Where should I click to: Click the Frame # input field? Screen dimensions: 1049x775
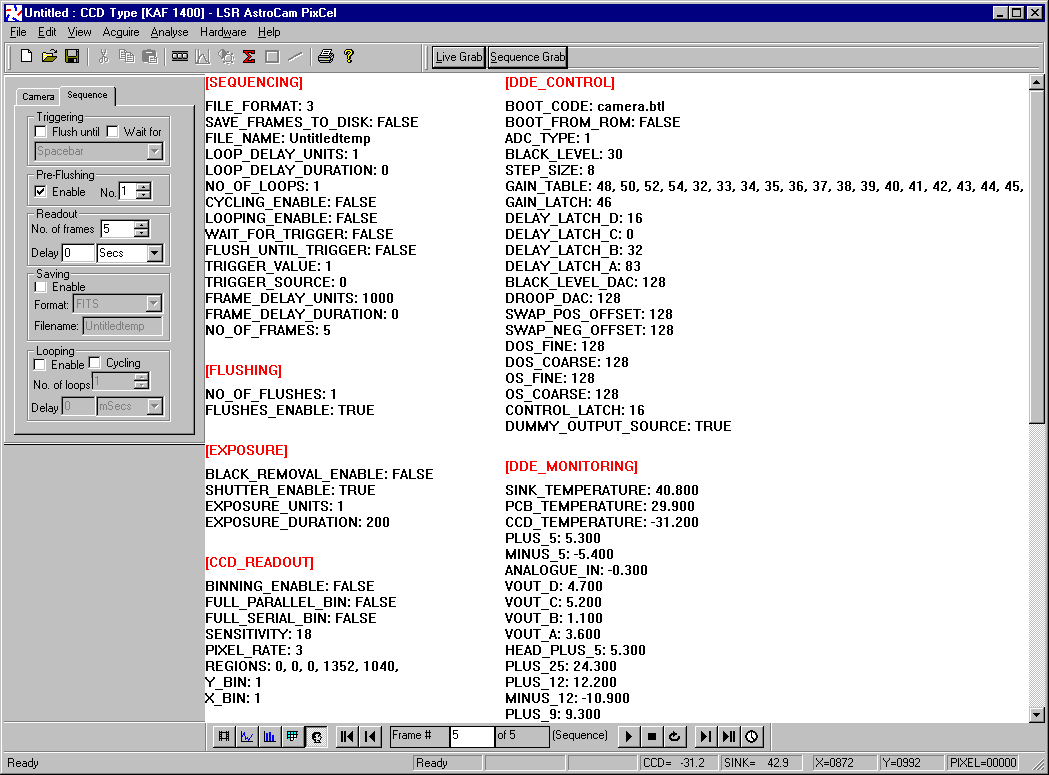point(472,736)
